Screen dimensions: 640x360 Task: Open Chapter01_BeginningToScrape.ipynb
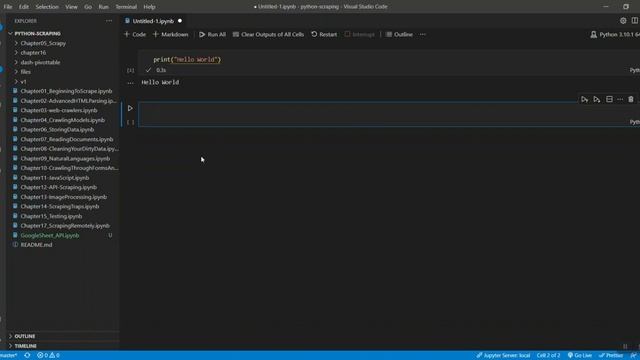point(66,91)
